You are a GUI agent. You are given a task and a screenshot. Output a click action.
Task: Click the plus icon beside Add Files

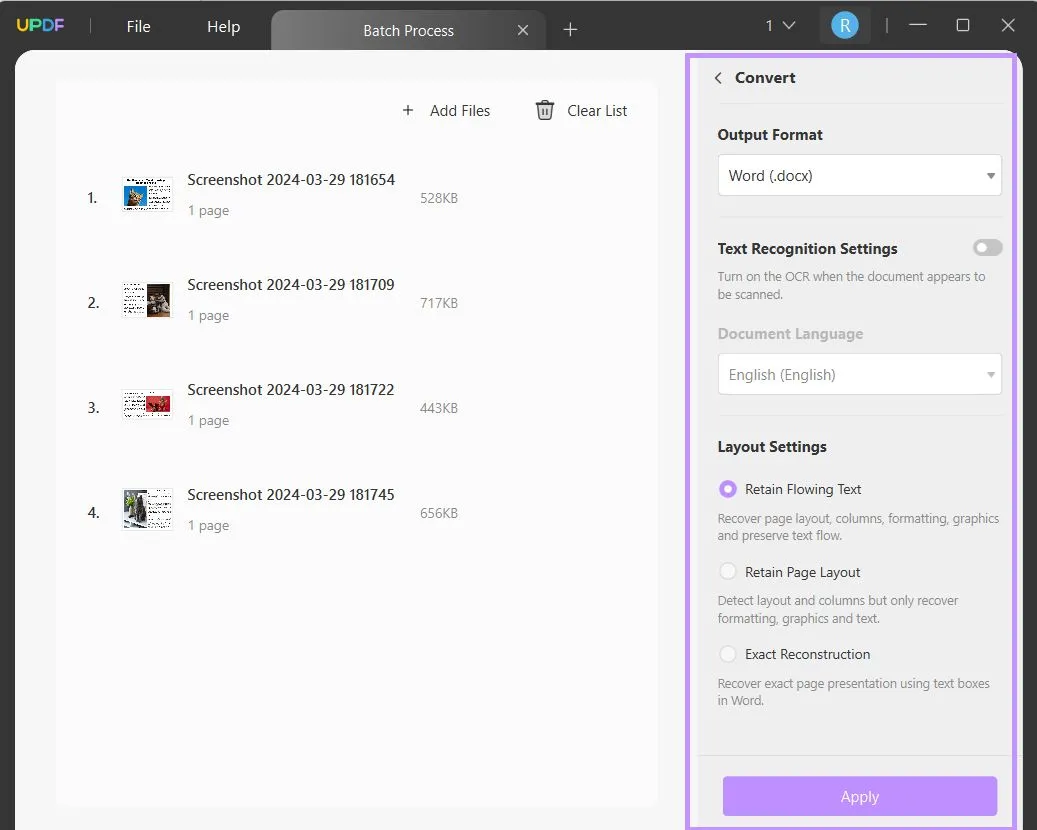408,110
